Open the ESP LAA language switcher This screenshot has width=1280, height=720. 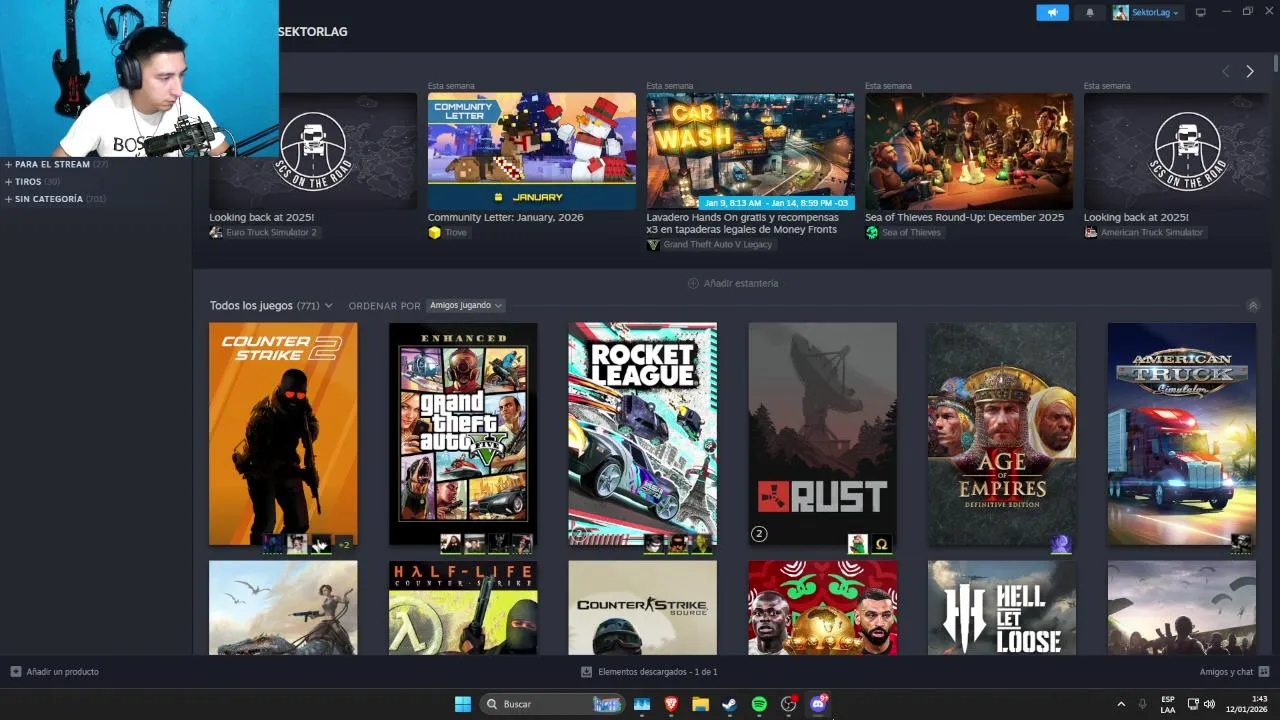pyautogui.click(x=1168, y=704)
